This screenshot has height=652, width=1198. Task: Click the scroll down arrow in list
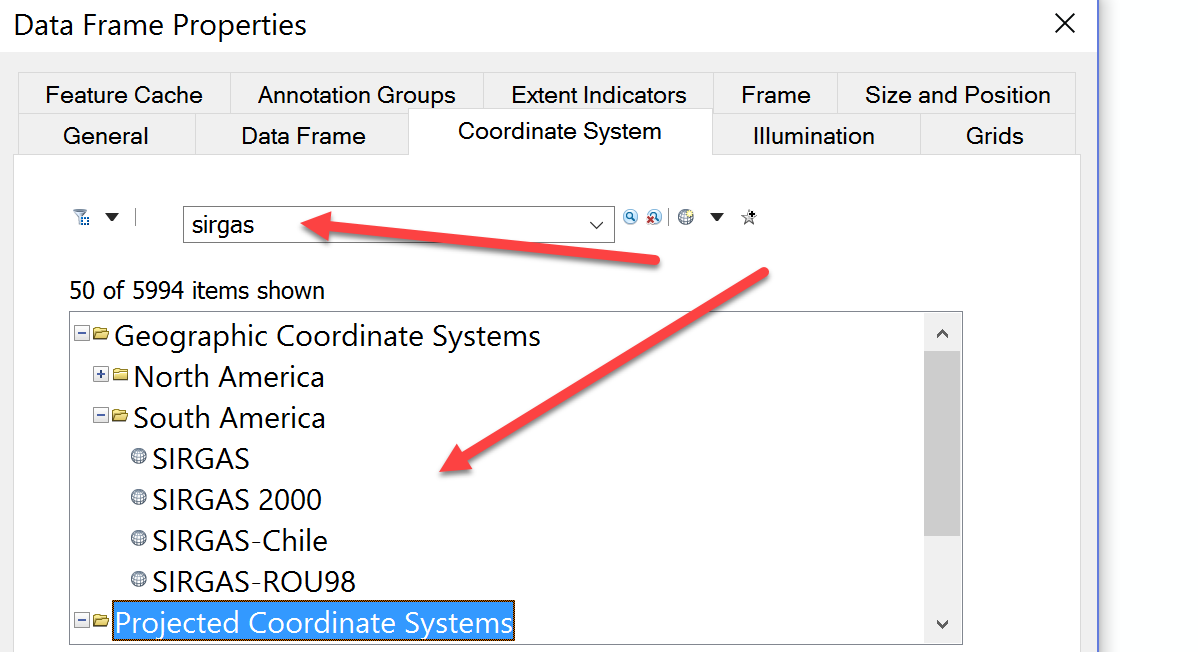[x=942, y=624]
